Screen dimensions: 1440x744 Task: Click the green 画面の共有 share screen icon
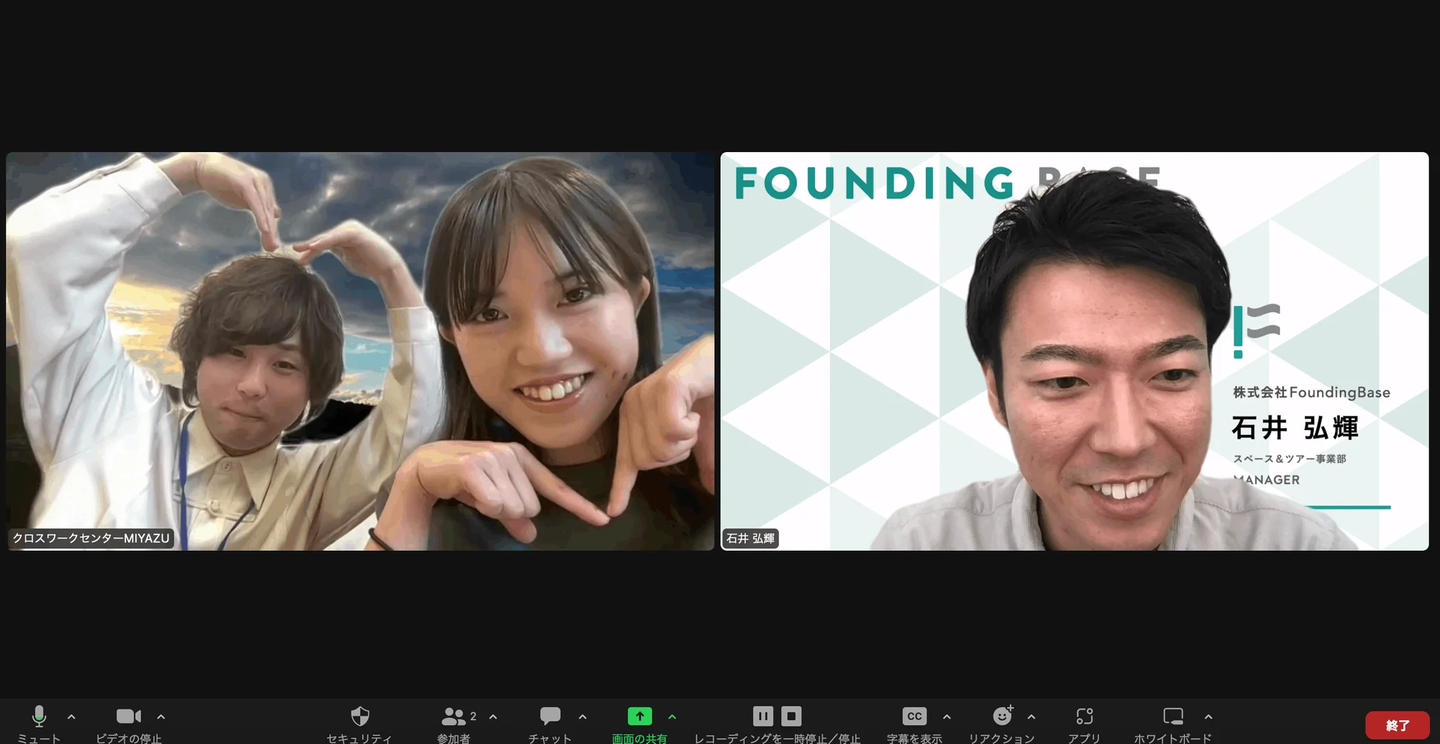pyautogui.click(x=639, y=716)
